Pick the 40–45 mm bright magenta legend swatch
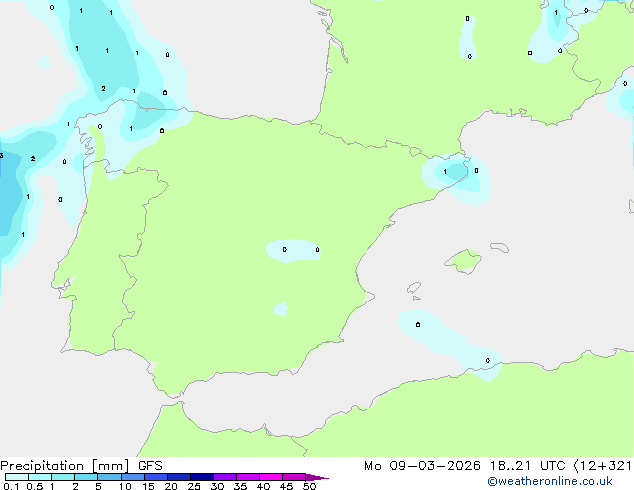Screen dimensions: 634x490 pos(271,477)
